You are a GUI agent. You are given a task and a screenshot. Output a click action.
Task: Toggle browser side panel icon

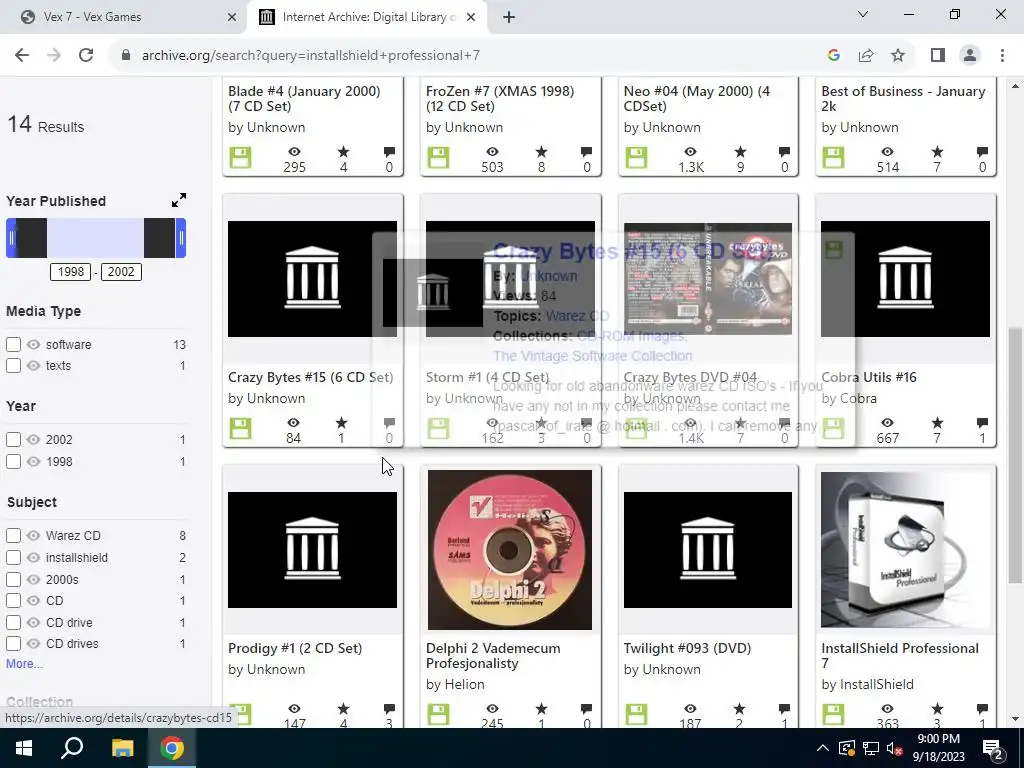[938, 56]
